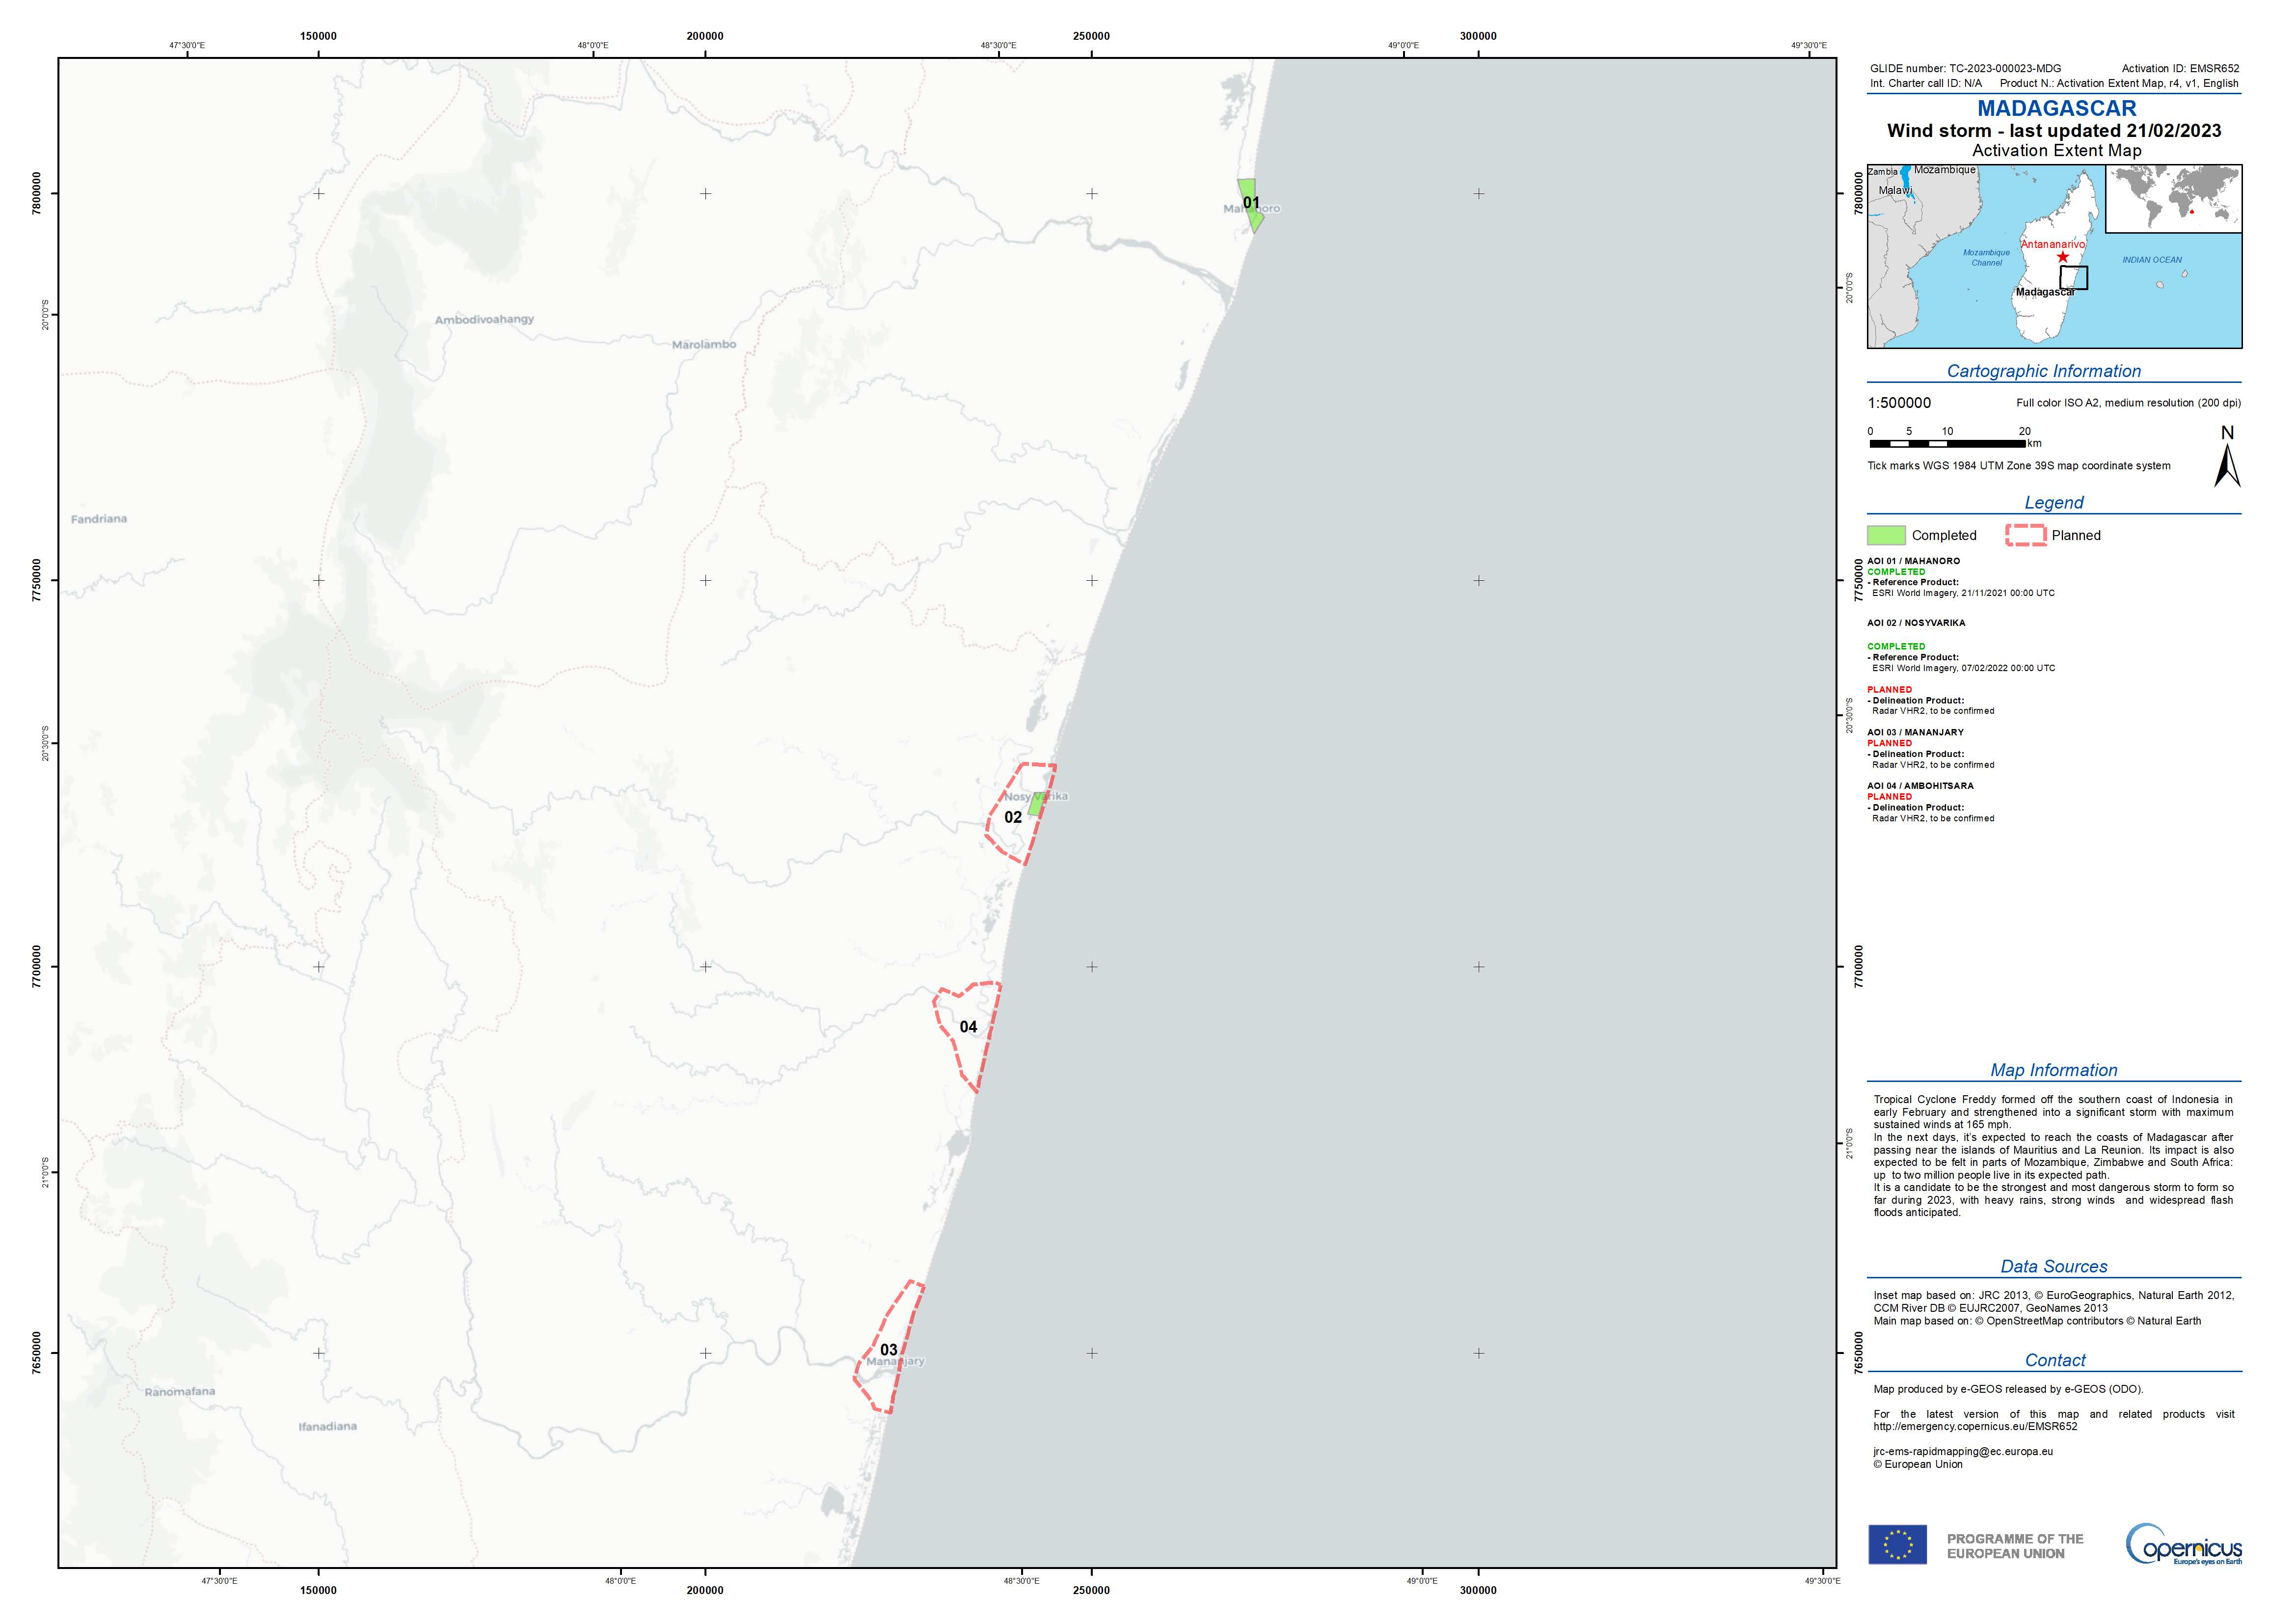The width and height of the screenshot is (2296, 1623).
Task: Click the jrc-ems-rapidmapping email address
Action: 1963,1451
